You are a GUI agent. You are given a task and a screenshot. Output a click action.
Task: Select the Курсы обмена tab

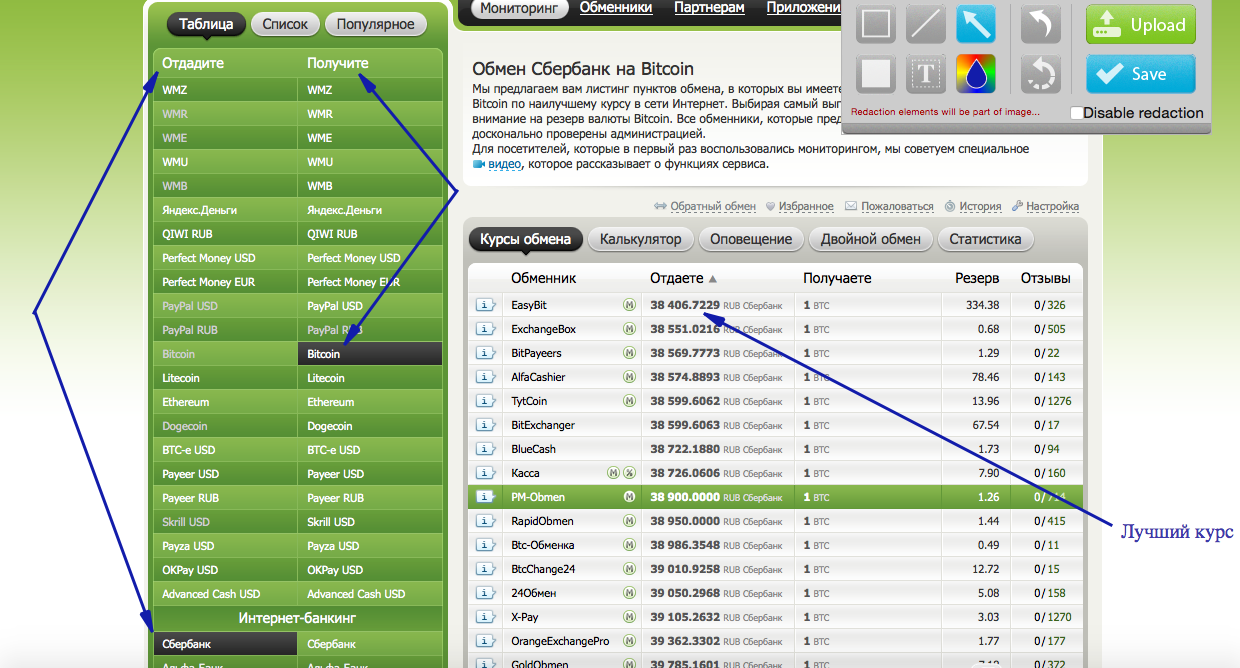click(x=526, y=239)
